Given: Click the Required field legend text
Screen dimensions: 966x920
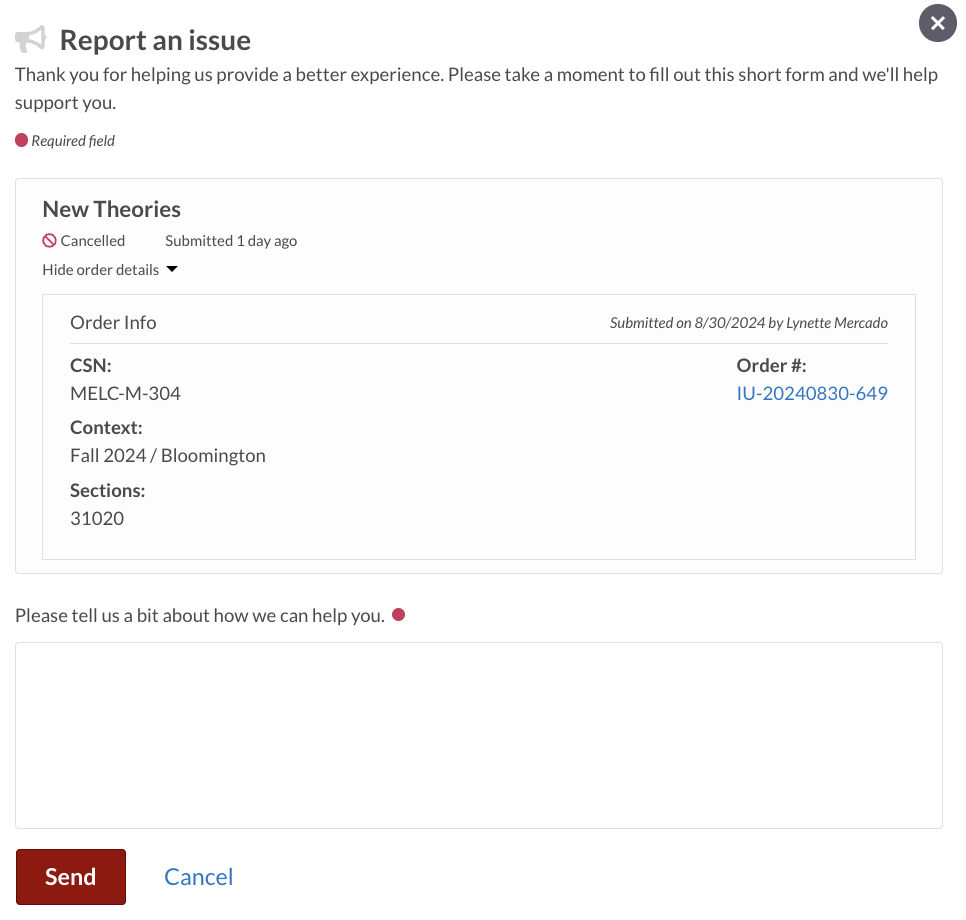Looking at the screenshot, I should pyautogui.click(x=73, y=140).
